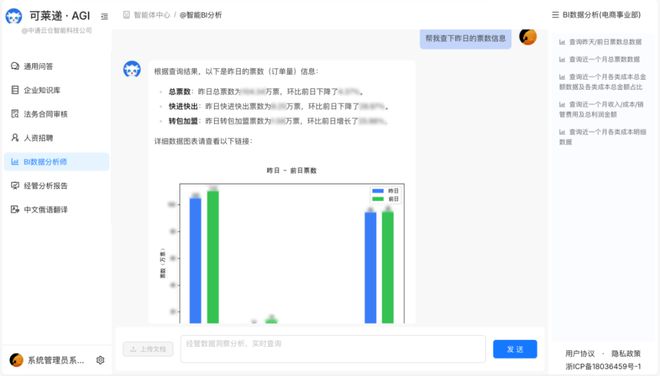Screen dimensions: 660x376
Task: Click the 智能体中心 breadcrumb
Action: pyautogui.click(x=152, y=15)
